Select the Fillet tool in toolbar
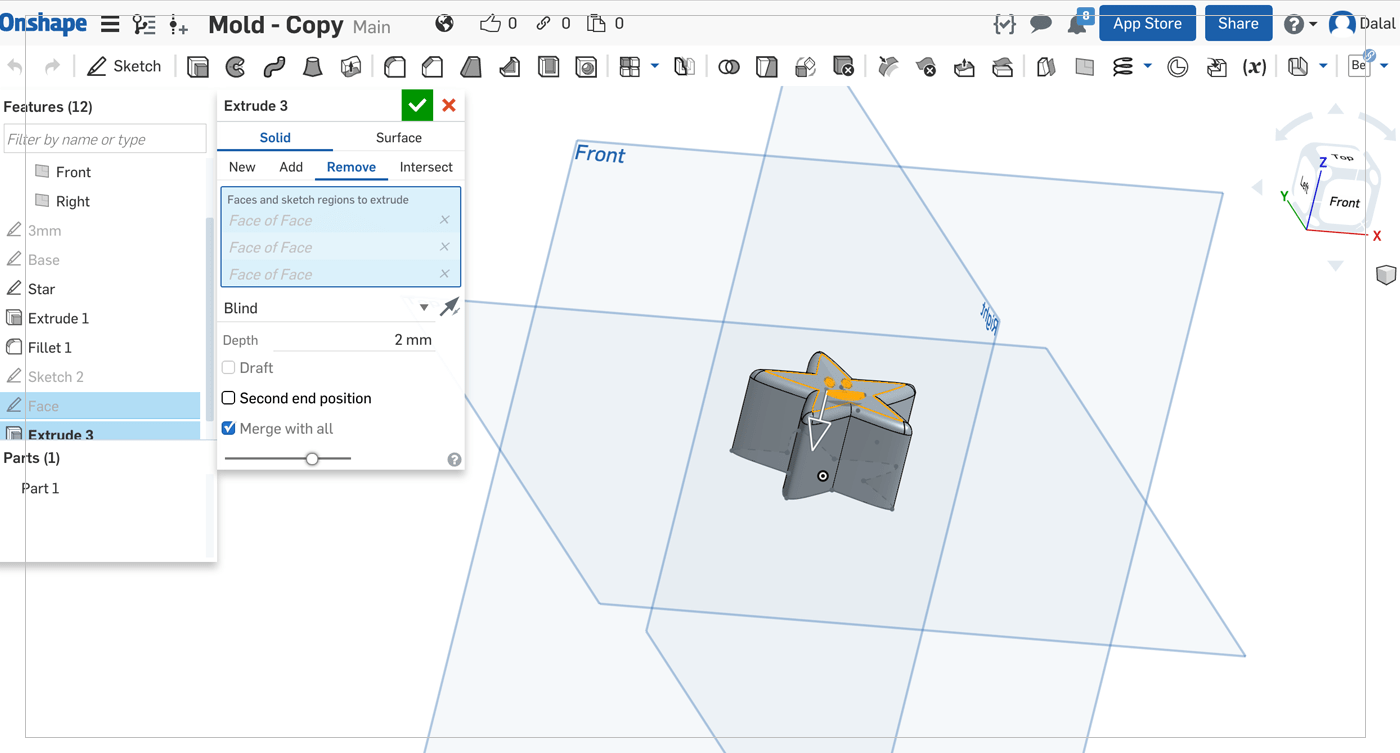The width and height of the screenshot is (1400, 753). [395, 67]
